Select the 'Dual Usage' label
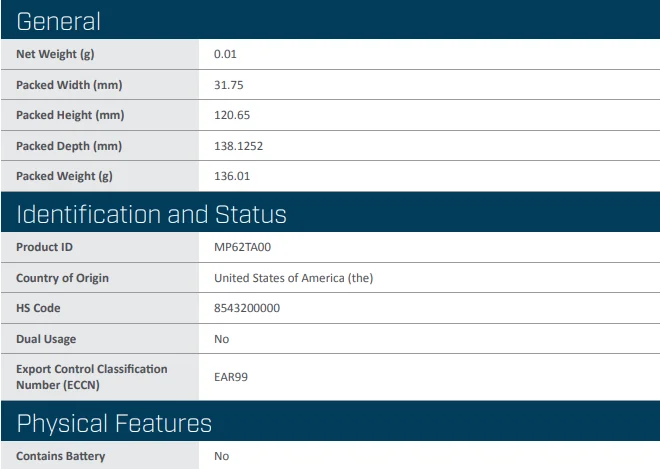This screenshot has height=469, width=660. 46,339
